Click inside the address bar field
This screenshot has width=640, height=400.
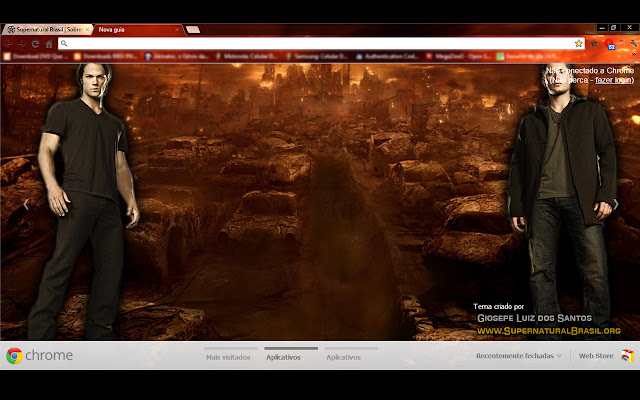[321, 43]
